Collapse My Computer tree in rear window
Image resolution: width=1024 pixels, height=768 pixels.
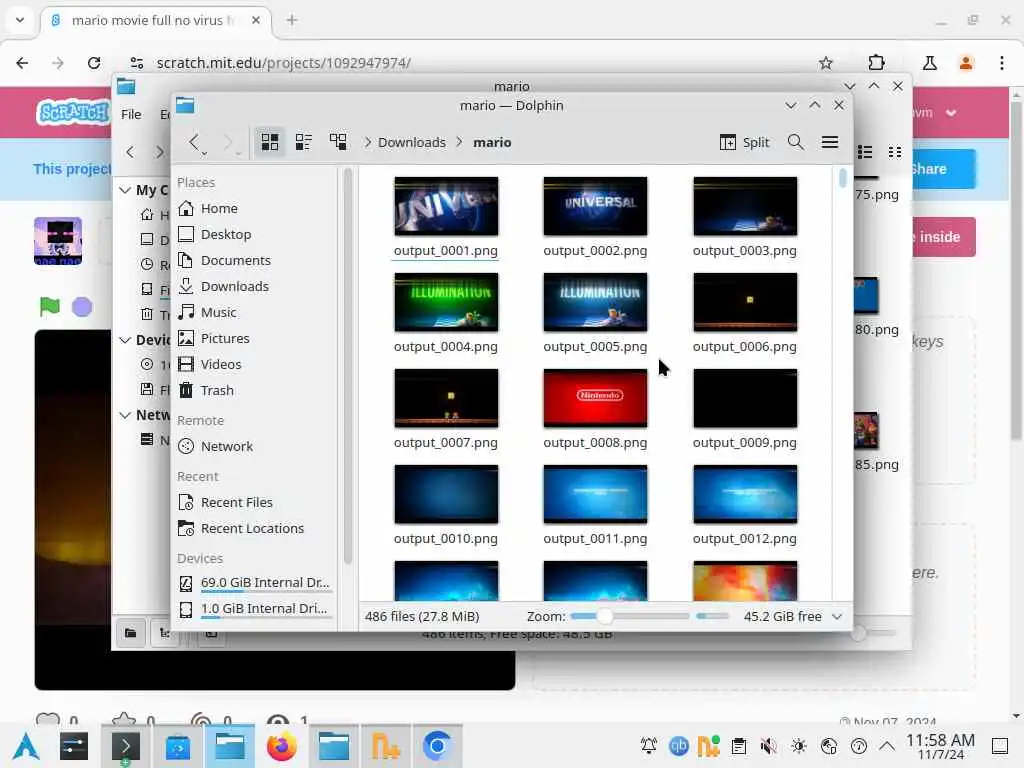(x=125, y=190)
